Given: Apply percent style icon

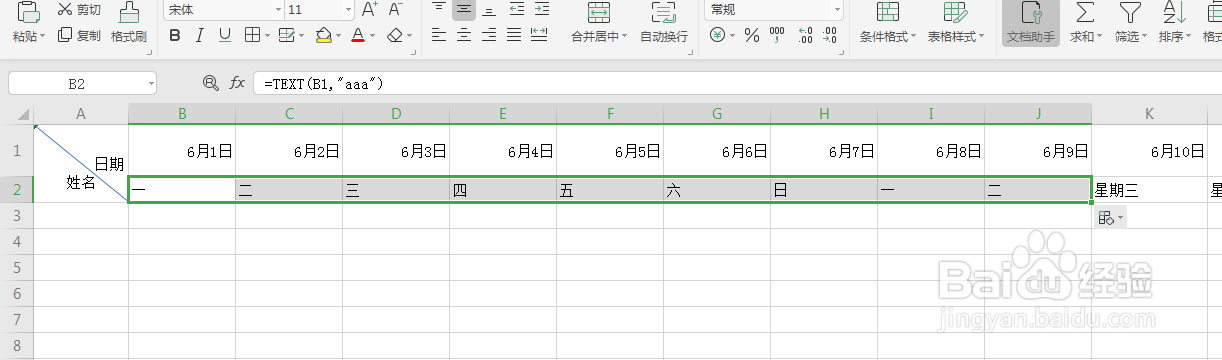Looking at the screenshot, I should tap(751, 36).
